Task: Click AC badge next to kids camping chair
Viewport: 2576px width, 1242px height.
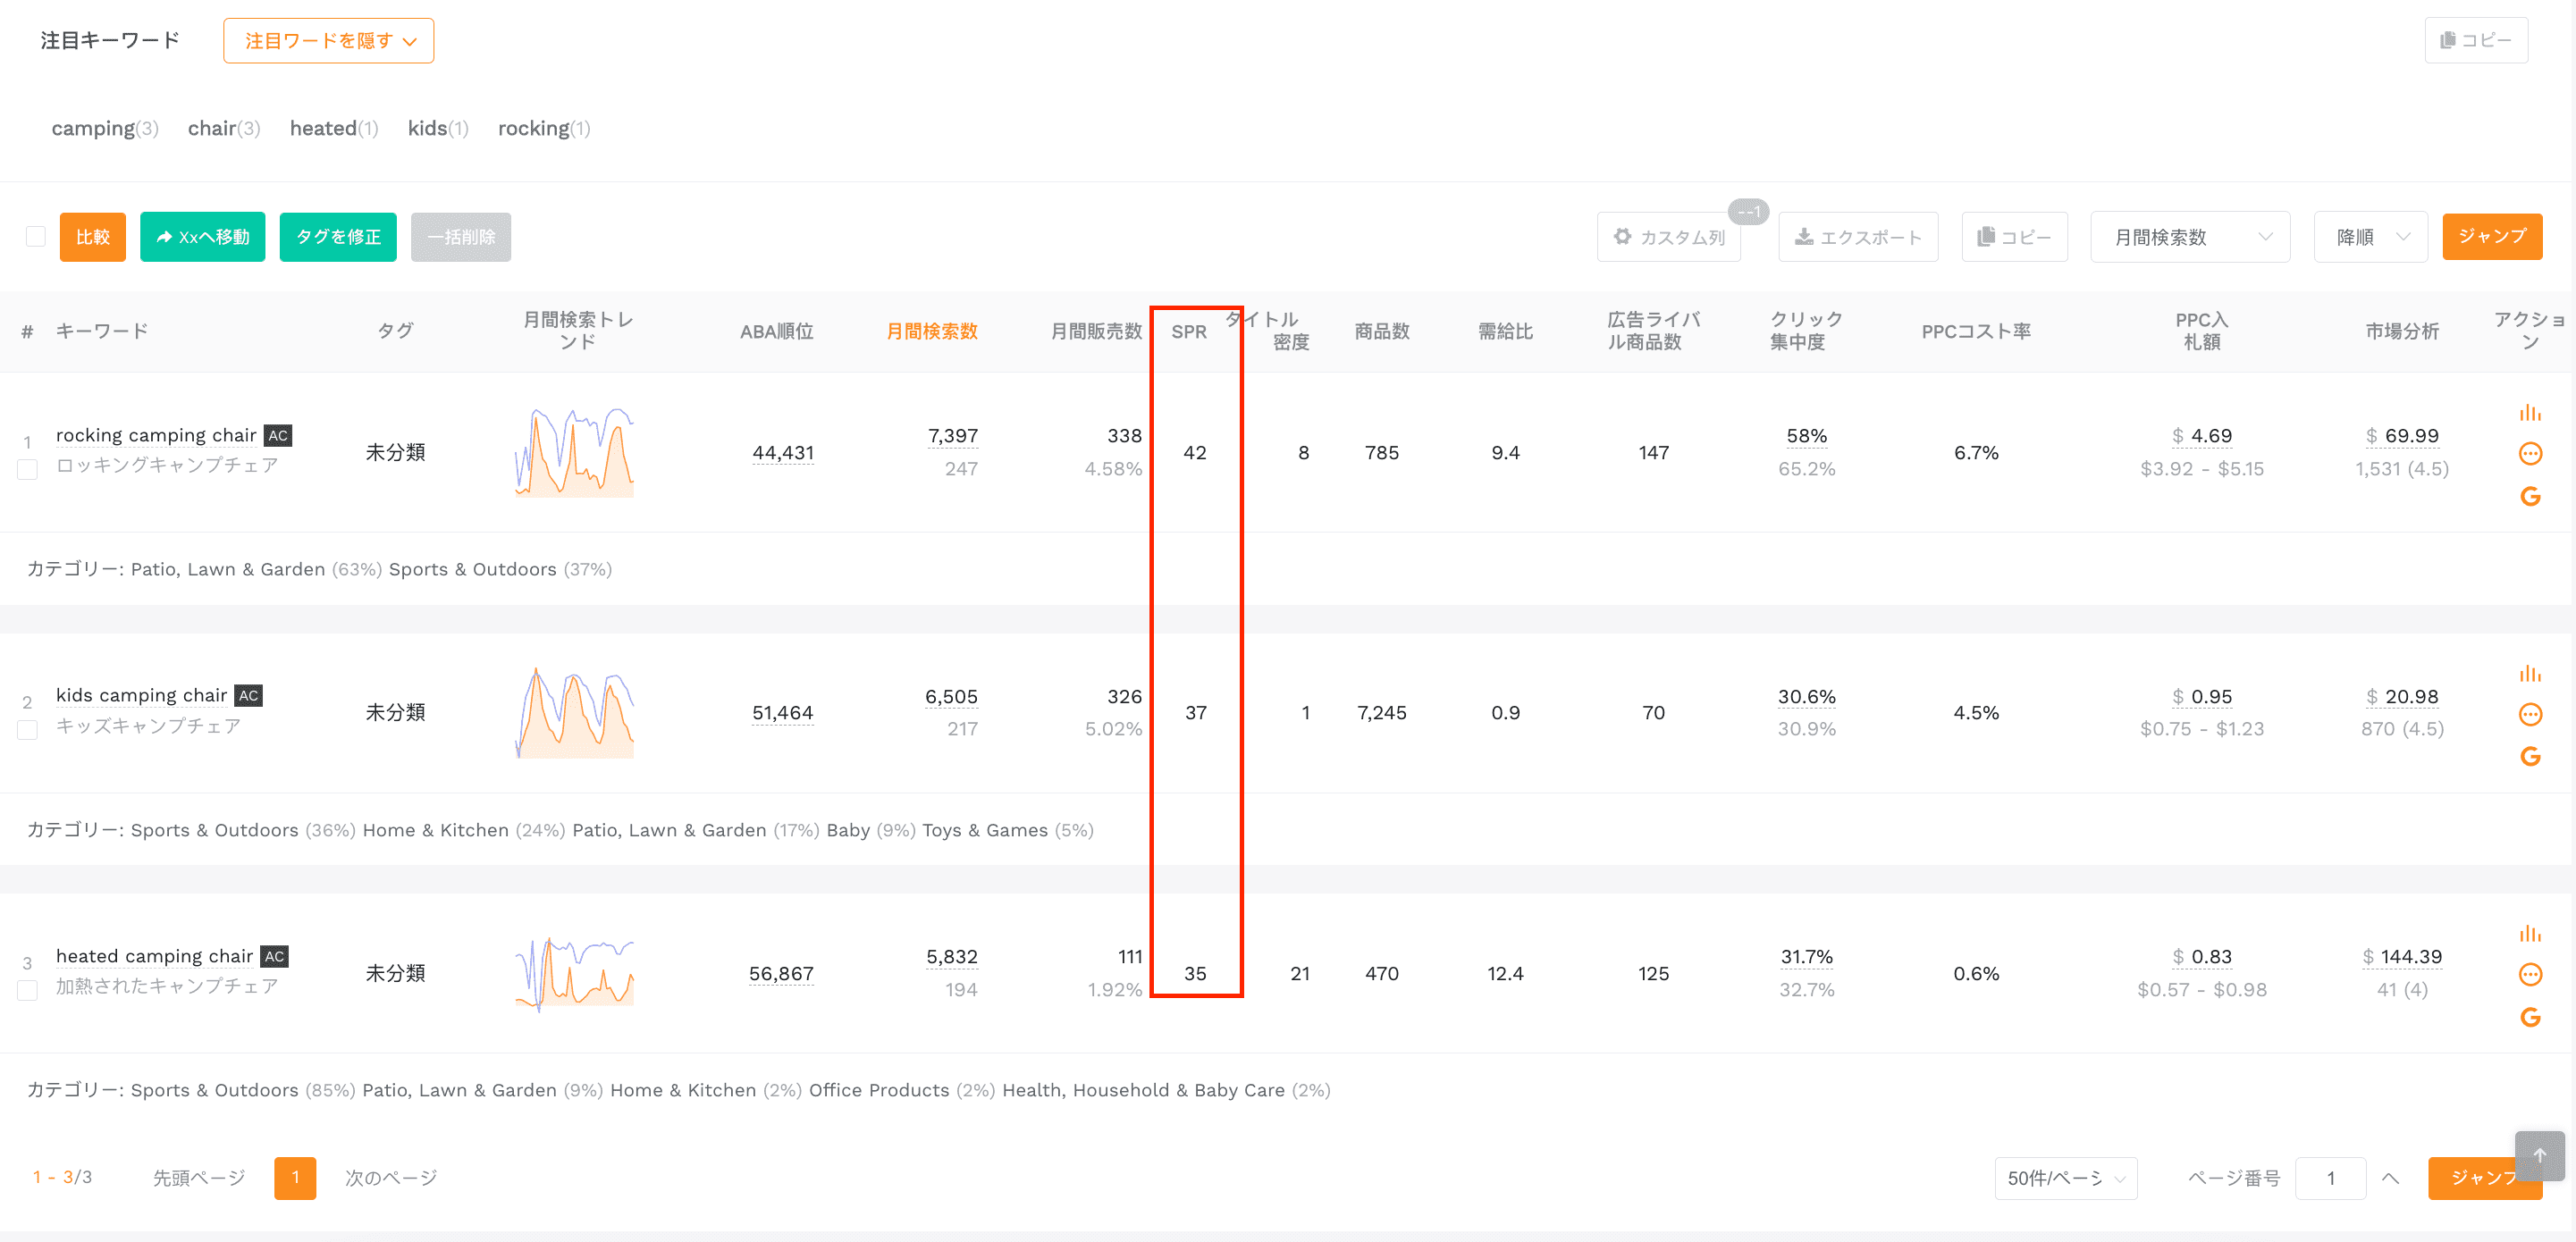Action: (248, 695)
